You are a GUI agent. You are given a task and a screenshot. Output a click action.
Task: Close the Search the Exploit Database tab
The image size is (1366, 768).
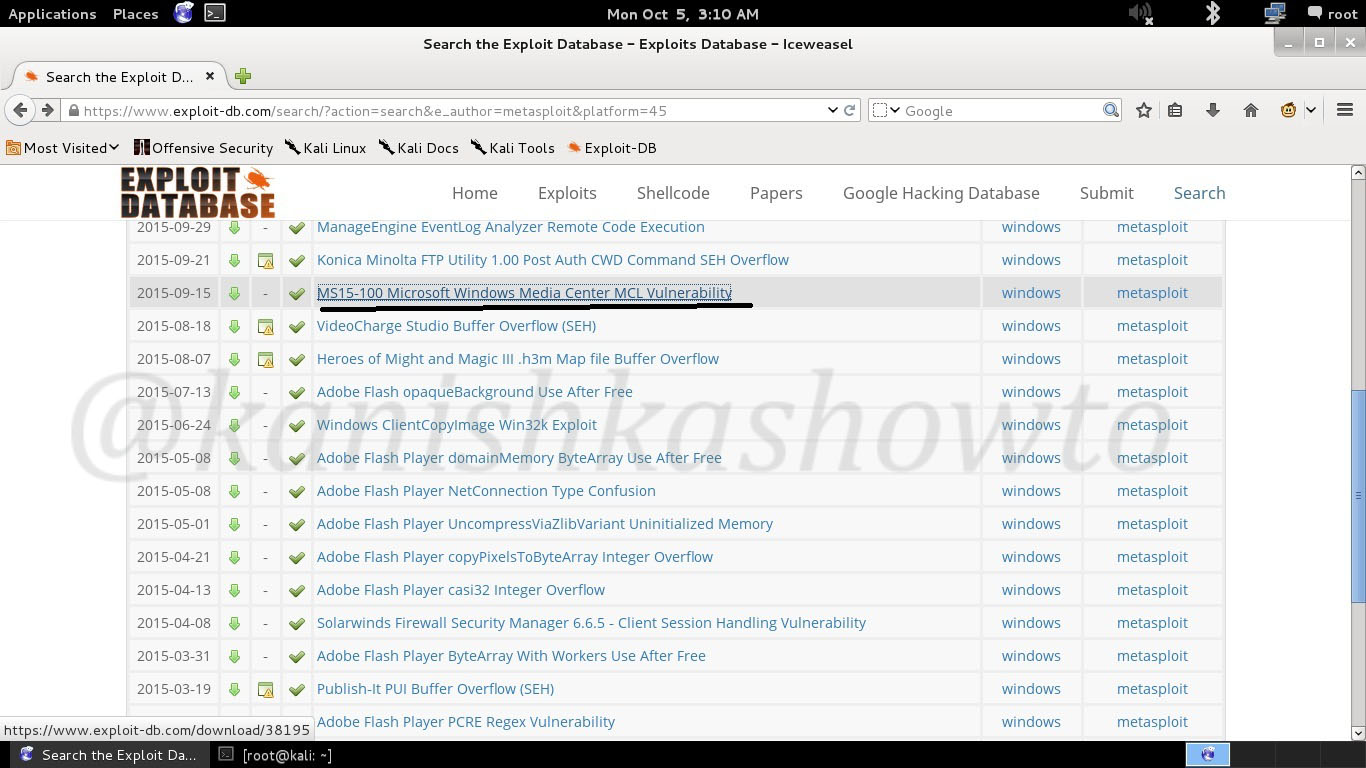210,76
